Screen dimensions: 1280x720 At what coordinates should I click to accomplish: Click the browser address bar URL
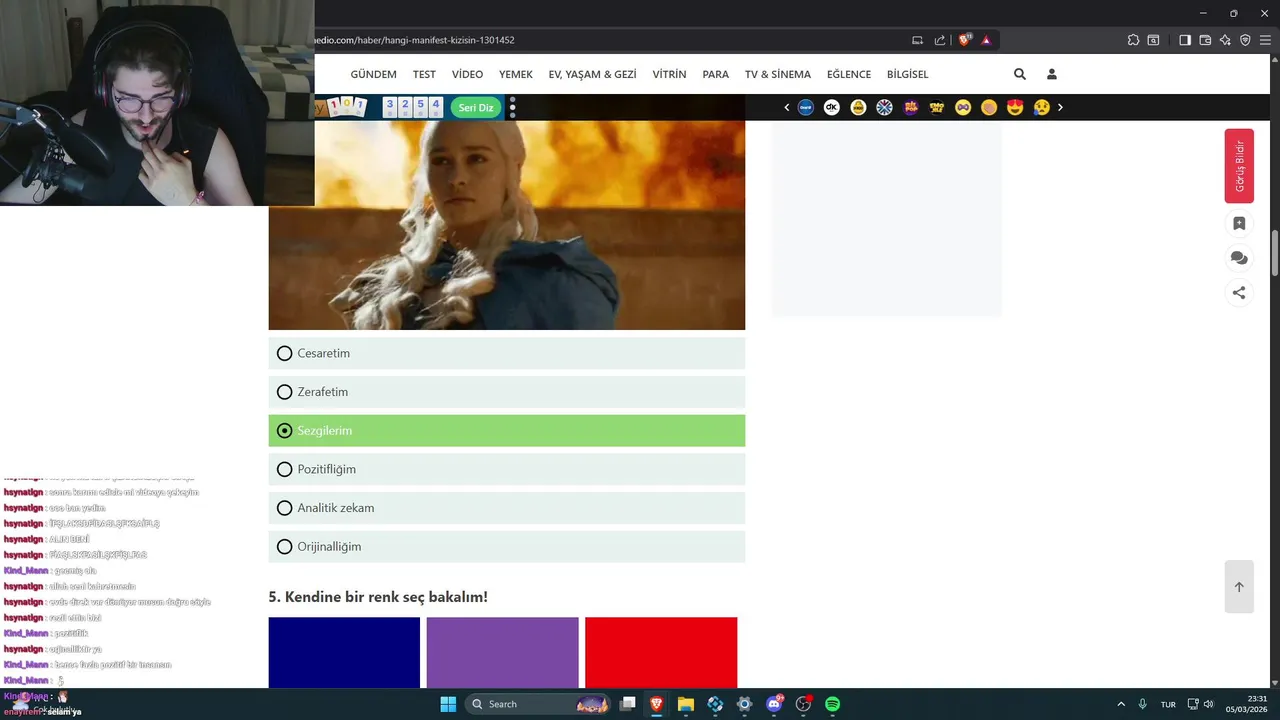(415, 40)
